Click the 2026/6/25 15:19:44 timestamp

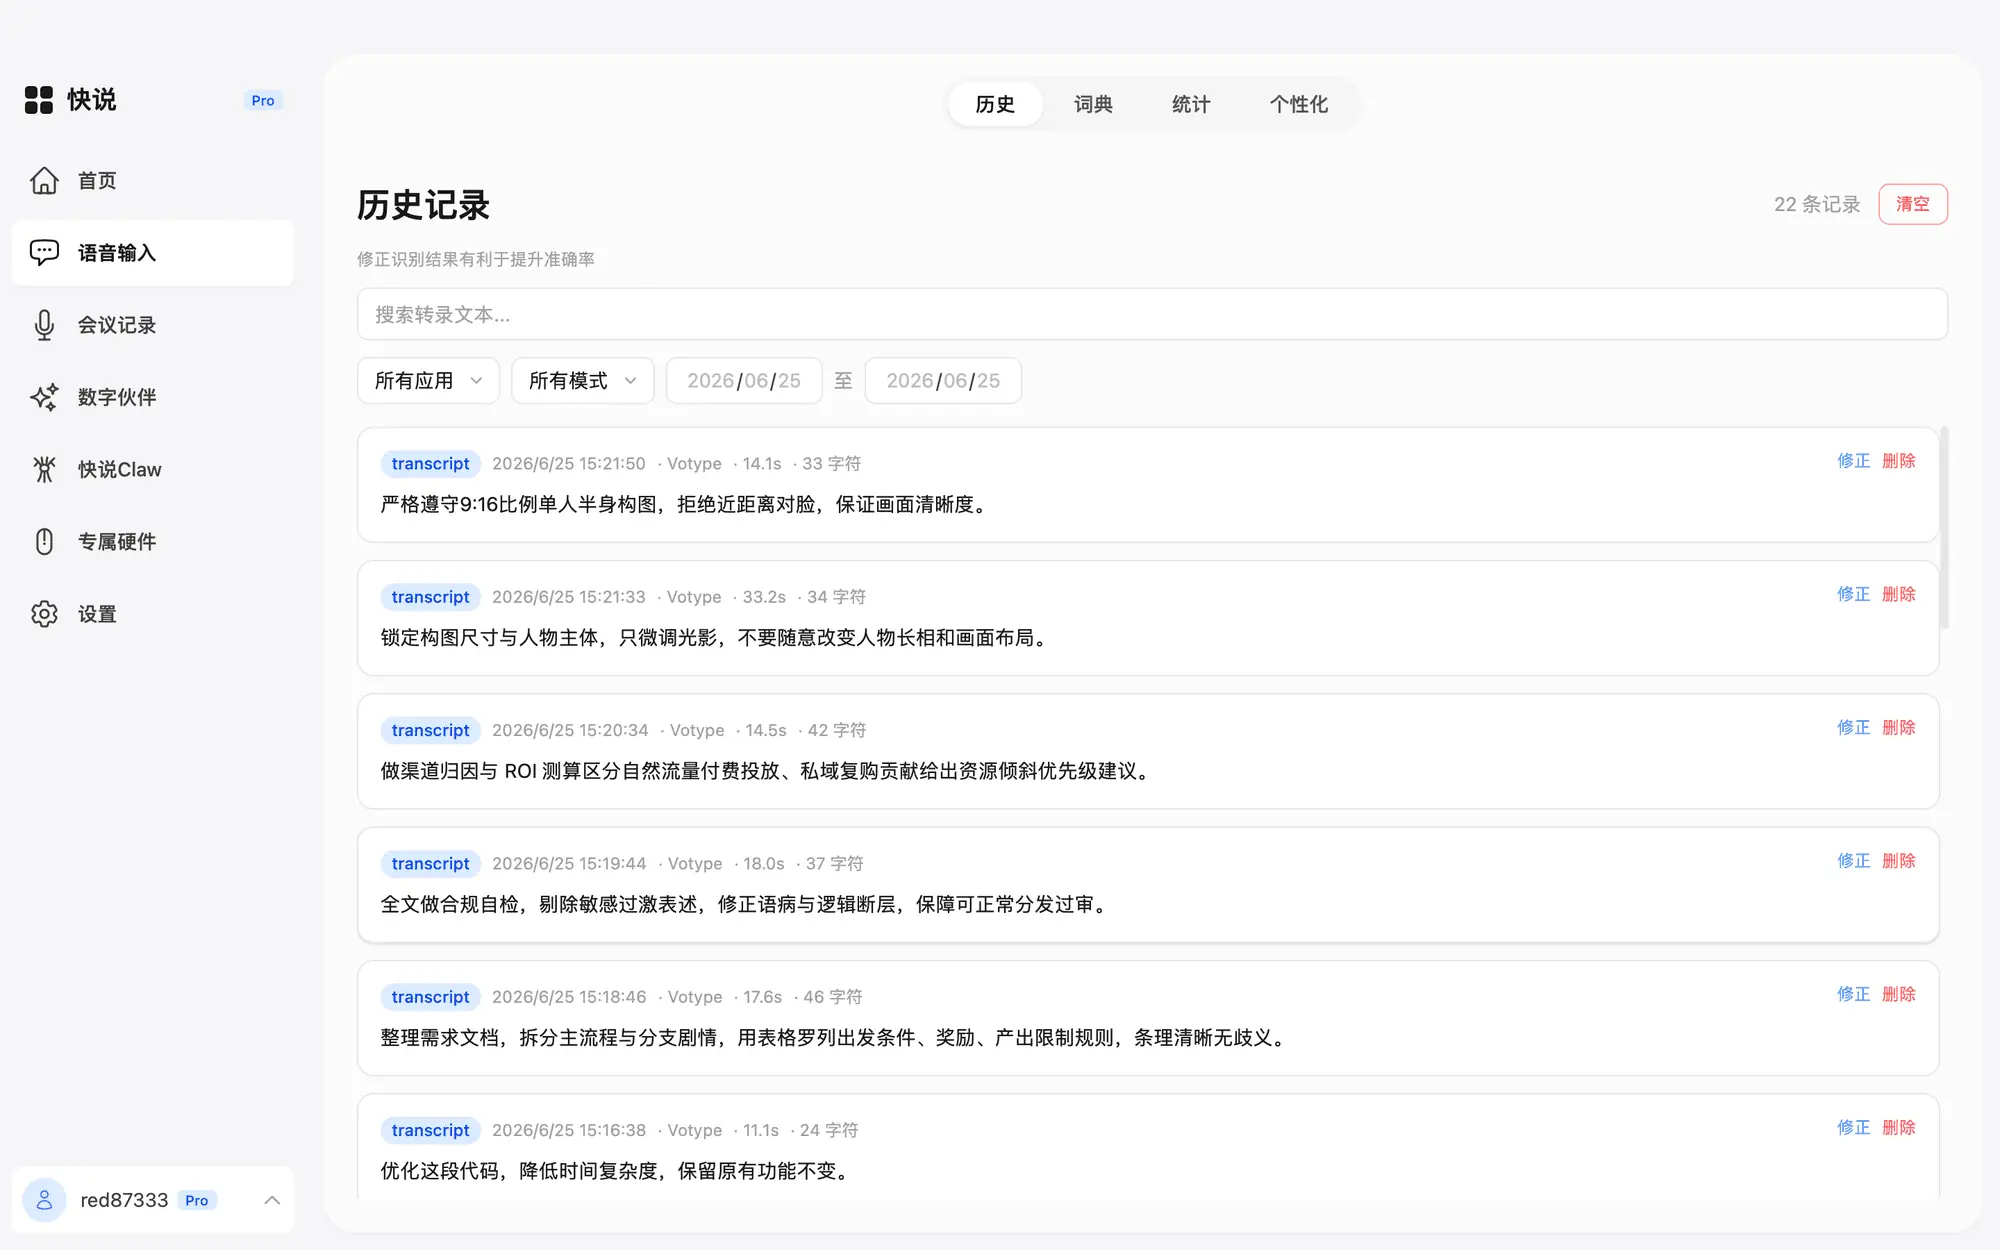569,864
